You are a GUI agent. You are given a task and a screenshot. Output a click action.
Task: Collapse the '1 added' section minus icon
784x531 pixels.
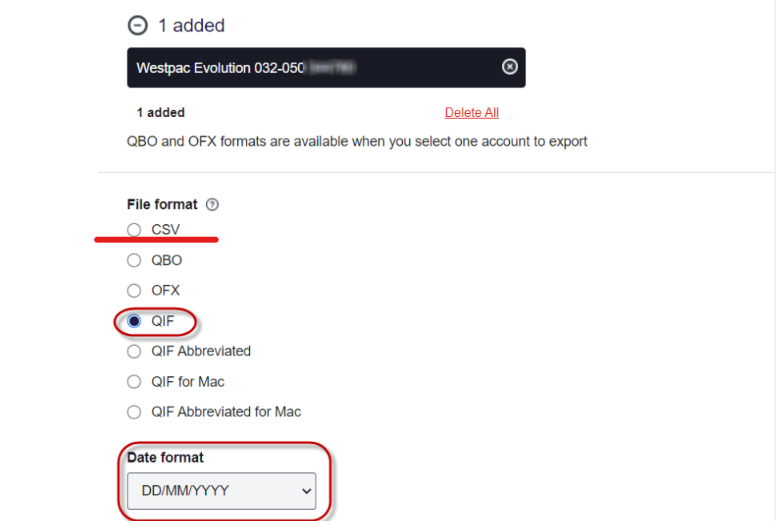coord(137,26)
